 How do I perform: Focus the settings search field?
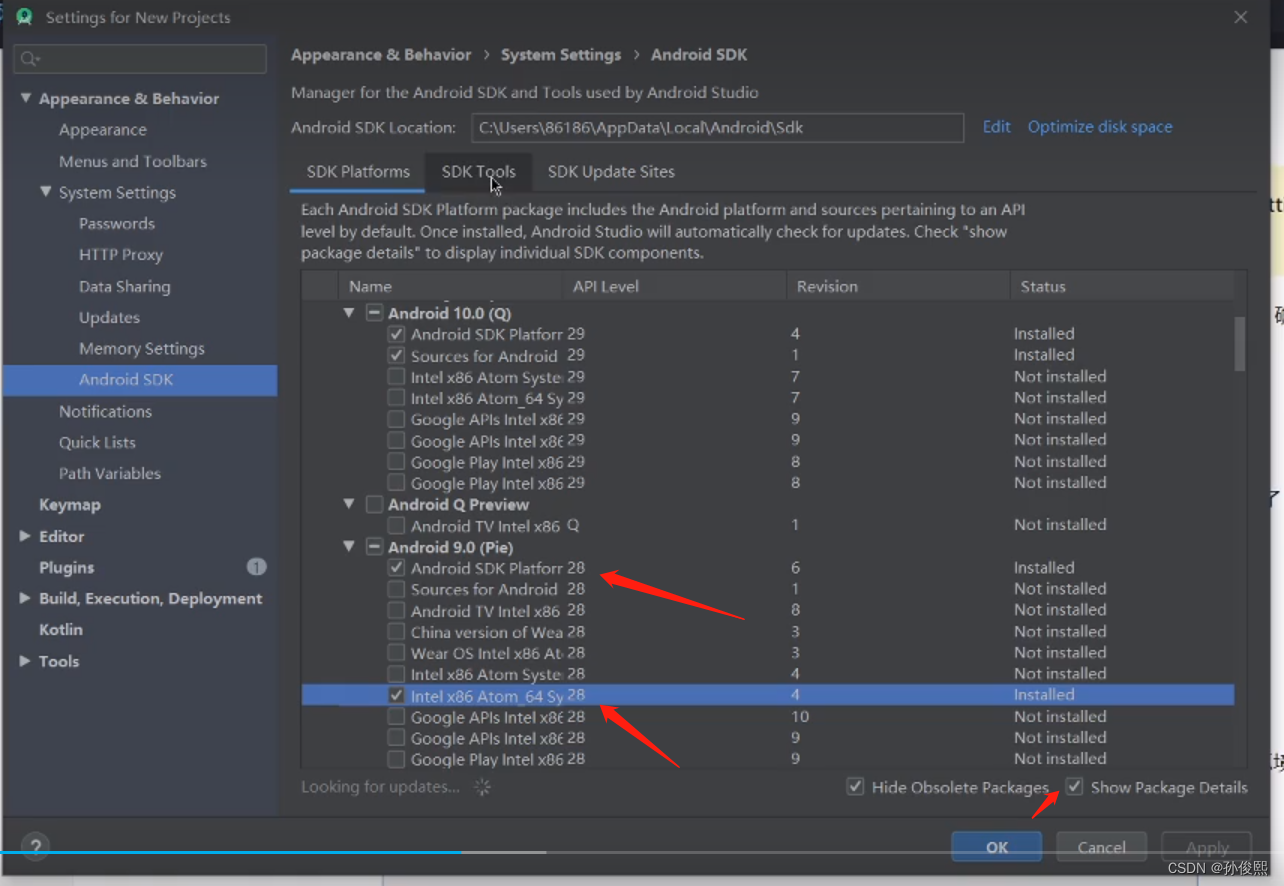tap(140, 59)
